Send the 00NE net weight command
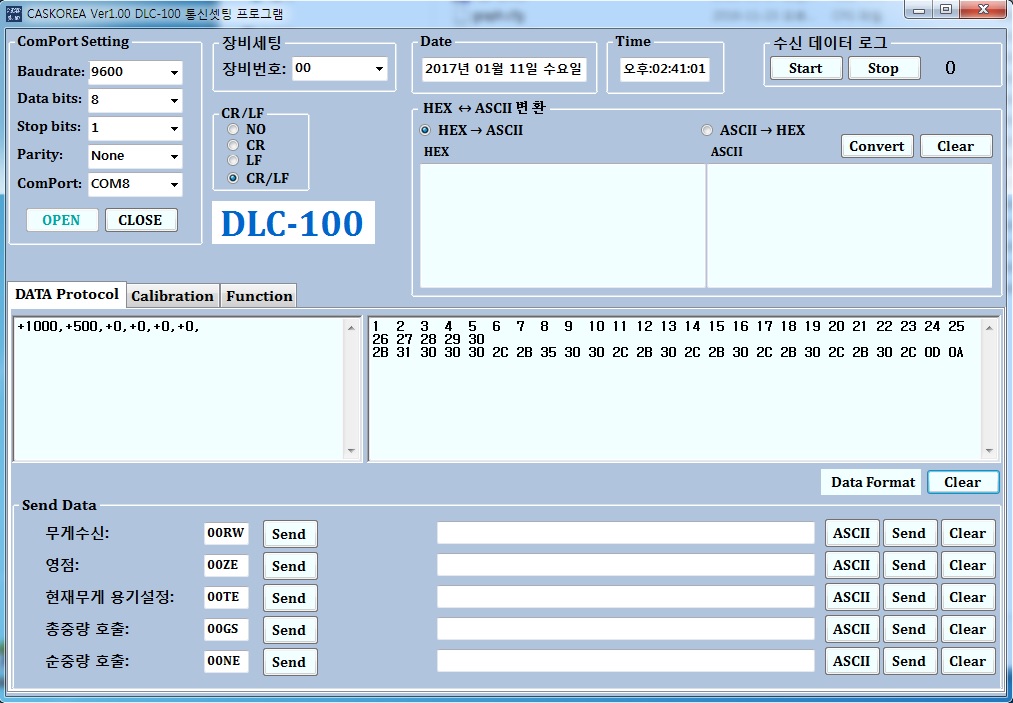Screen dimensions: 1013x703 tap(289, 662)
